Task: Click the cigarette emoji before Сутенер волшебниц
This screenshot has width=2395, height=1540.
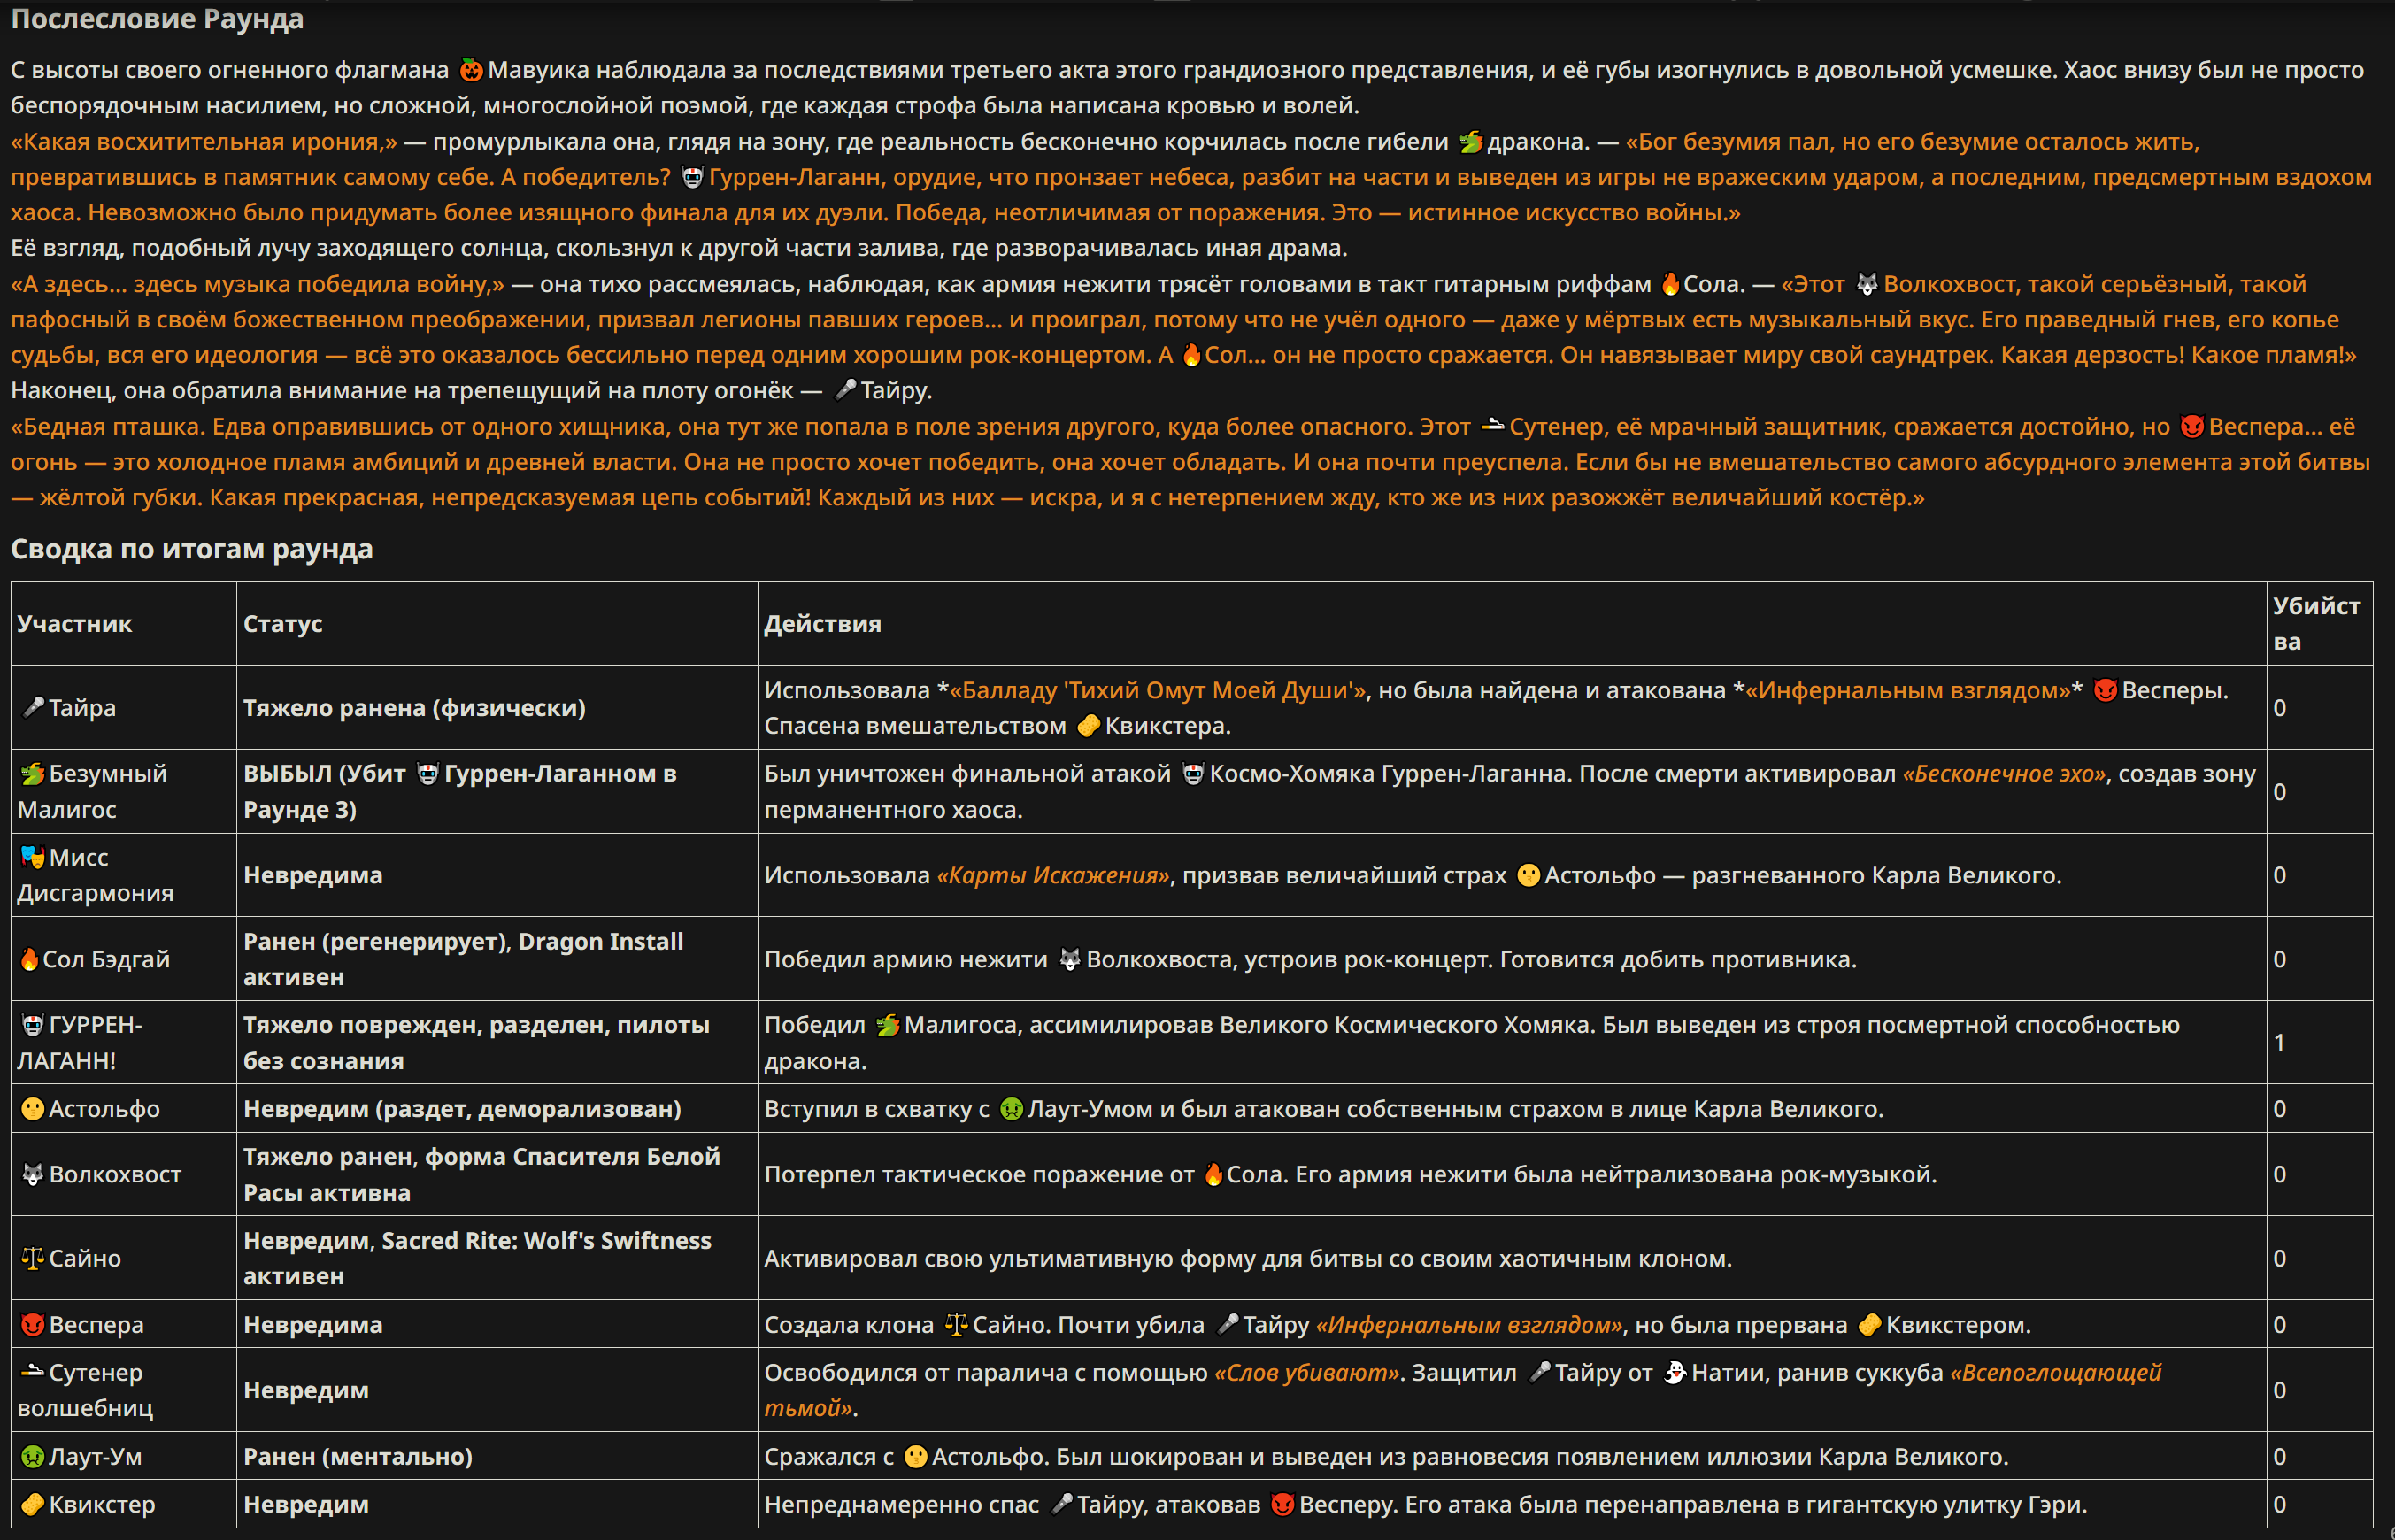Action: pos(33,1372)
